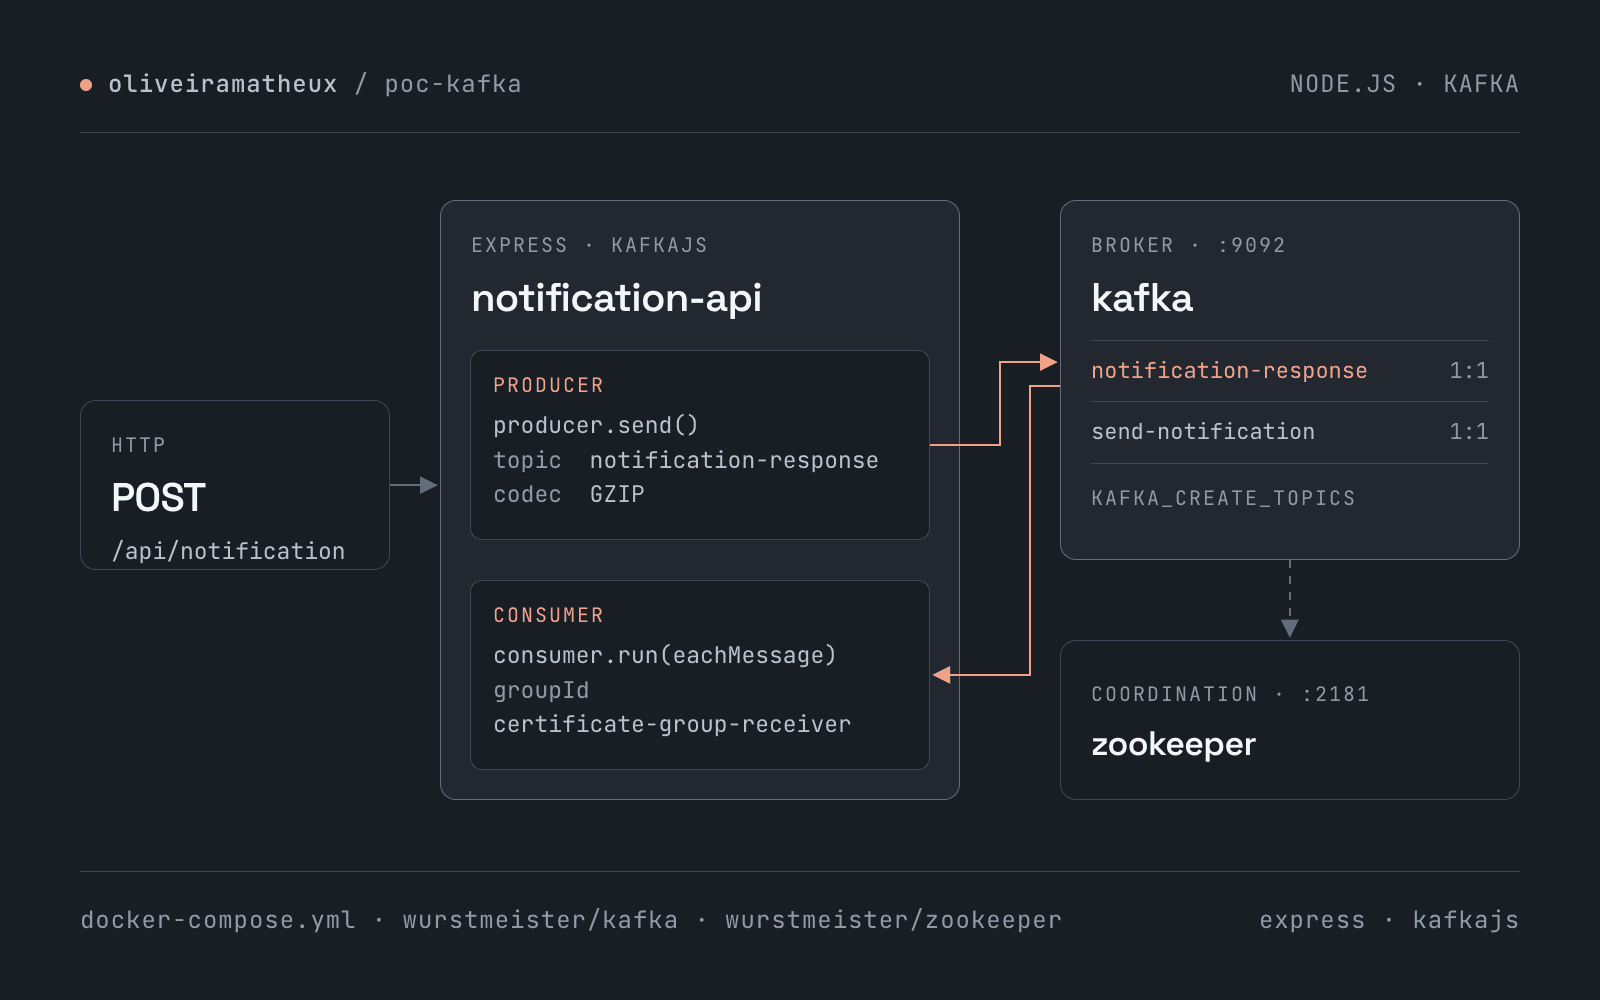Select the orange "notification-response" topic row in kafka
This screenshot has height=1000, width=1600.
pos(1290,371)
